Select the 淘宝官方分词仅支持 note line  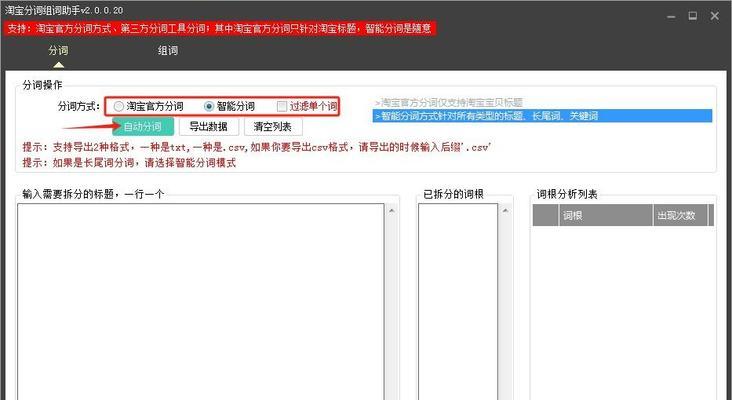[449, 102]
